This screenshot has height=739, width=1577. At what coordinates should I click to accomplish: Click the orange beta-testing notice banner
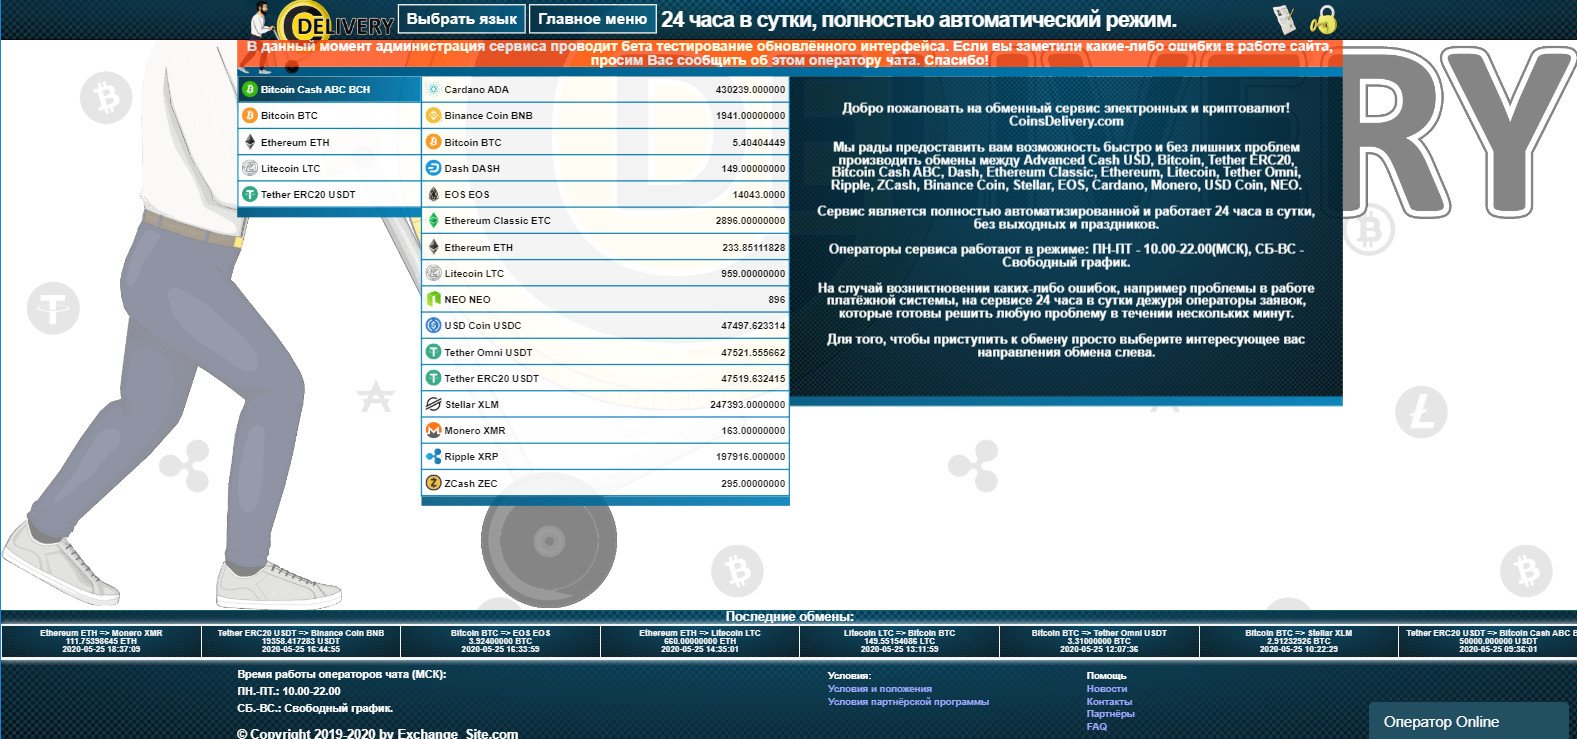tap(789, 54)
